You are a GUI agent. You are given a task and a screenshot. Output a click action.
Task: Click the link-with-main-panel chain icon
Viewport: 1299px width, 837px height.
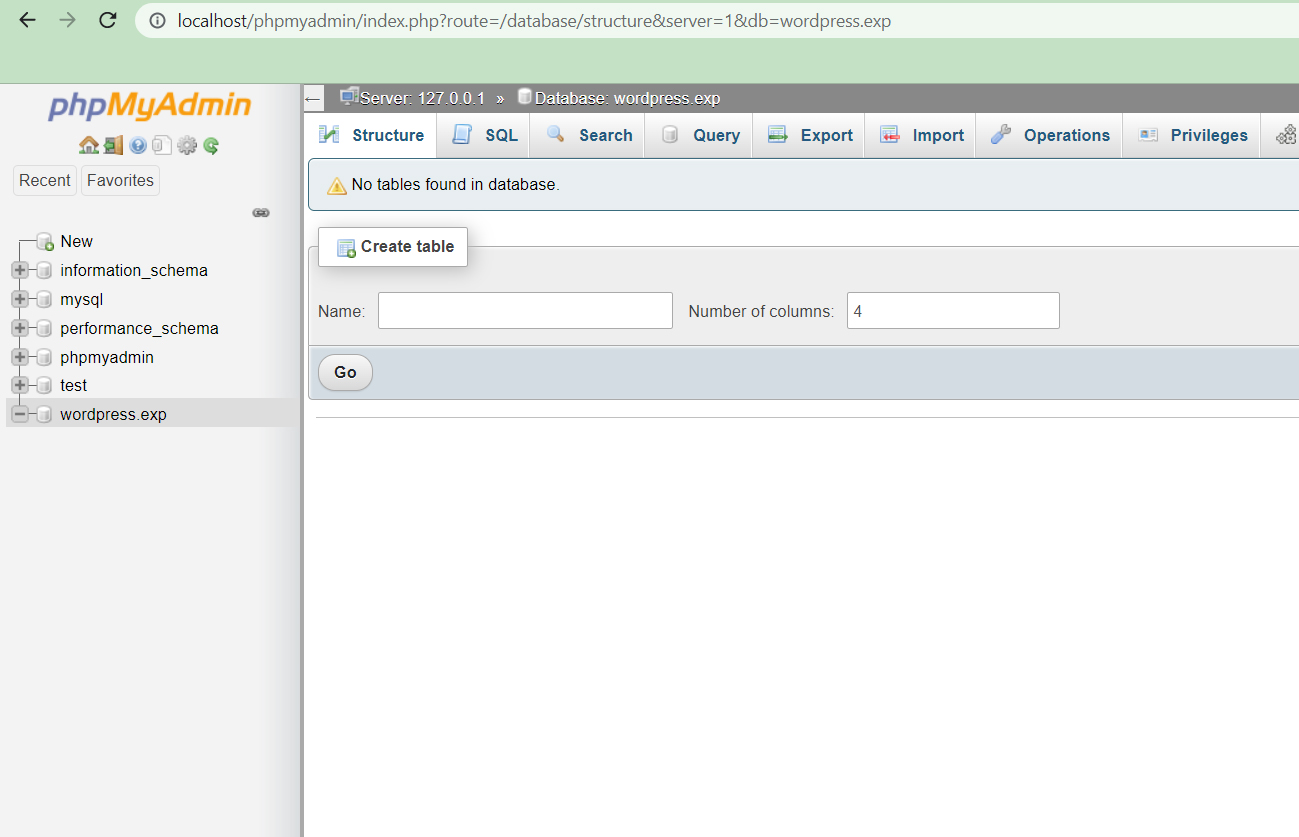click(x=261, y=213)
